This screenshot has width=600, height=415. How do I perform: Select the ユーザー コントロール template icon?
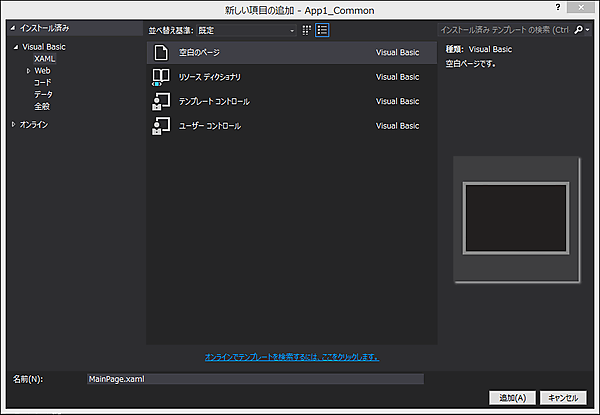click(161, 126)
